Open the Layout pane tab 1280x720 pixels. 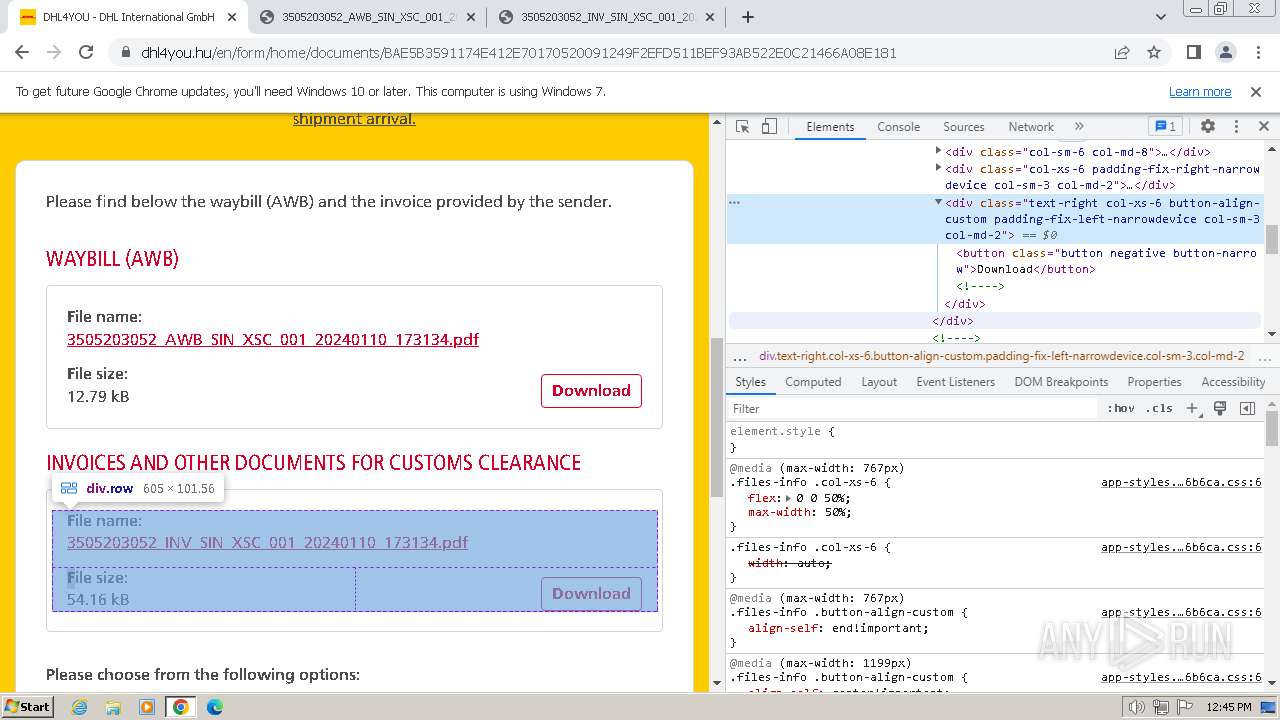coord(879,382)
